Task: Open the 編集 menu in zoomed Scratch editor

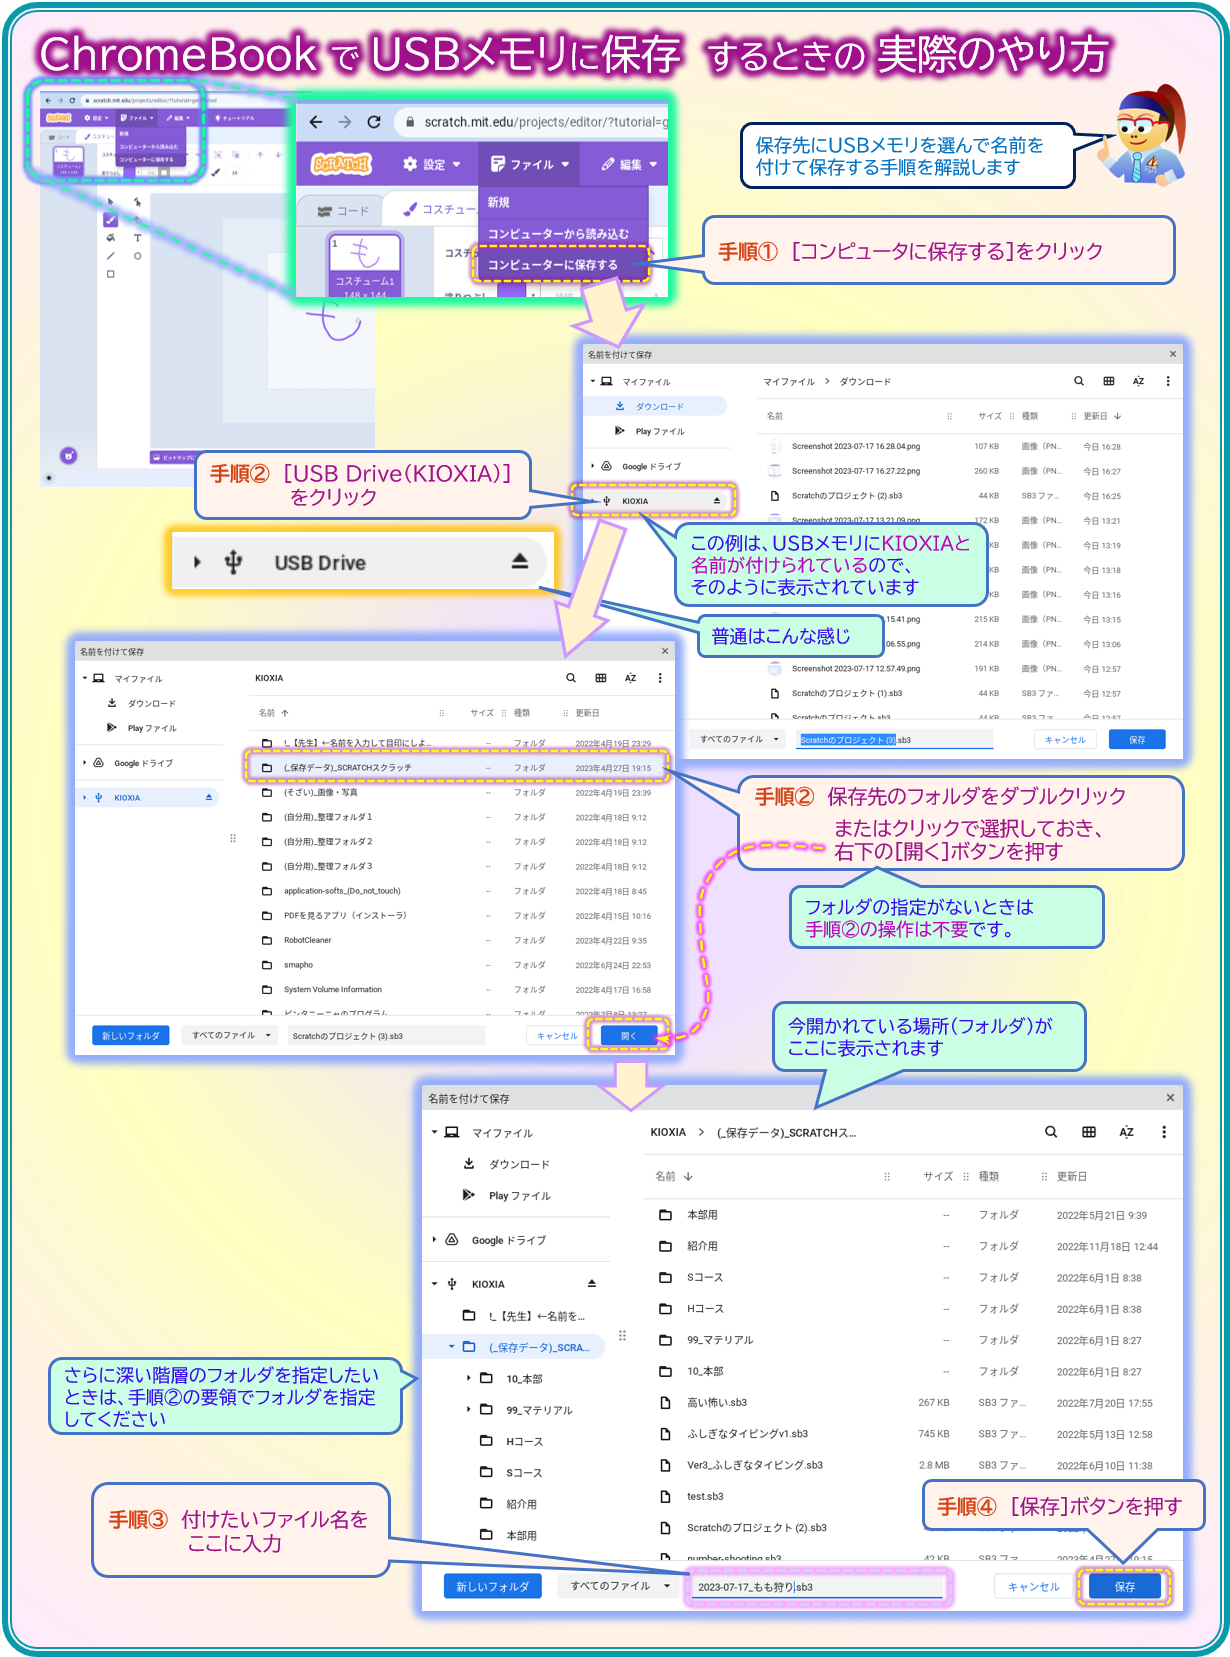Action: tap(629, 164)
